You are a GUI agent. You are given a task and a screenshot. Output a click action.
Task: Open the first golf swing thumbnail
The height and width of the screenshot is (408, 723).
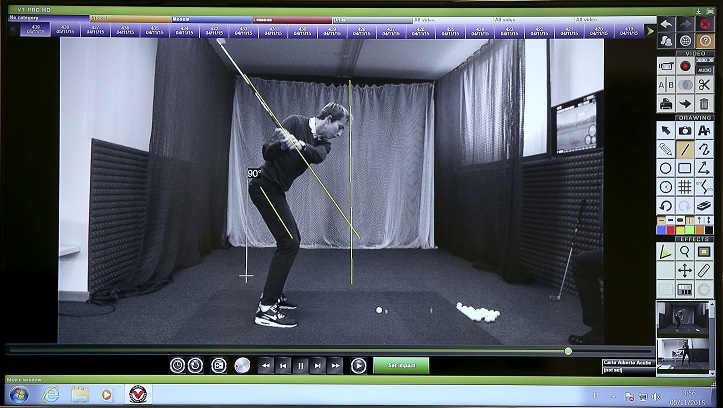pos(683,319)
